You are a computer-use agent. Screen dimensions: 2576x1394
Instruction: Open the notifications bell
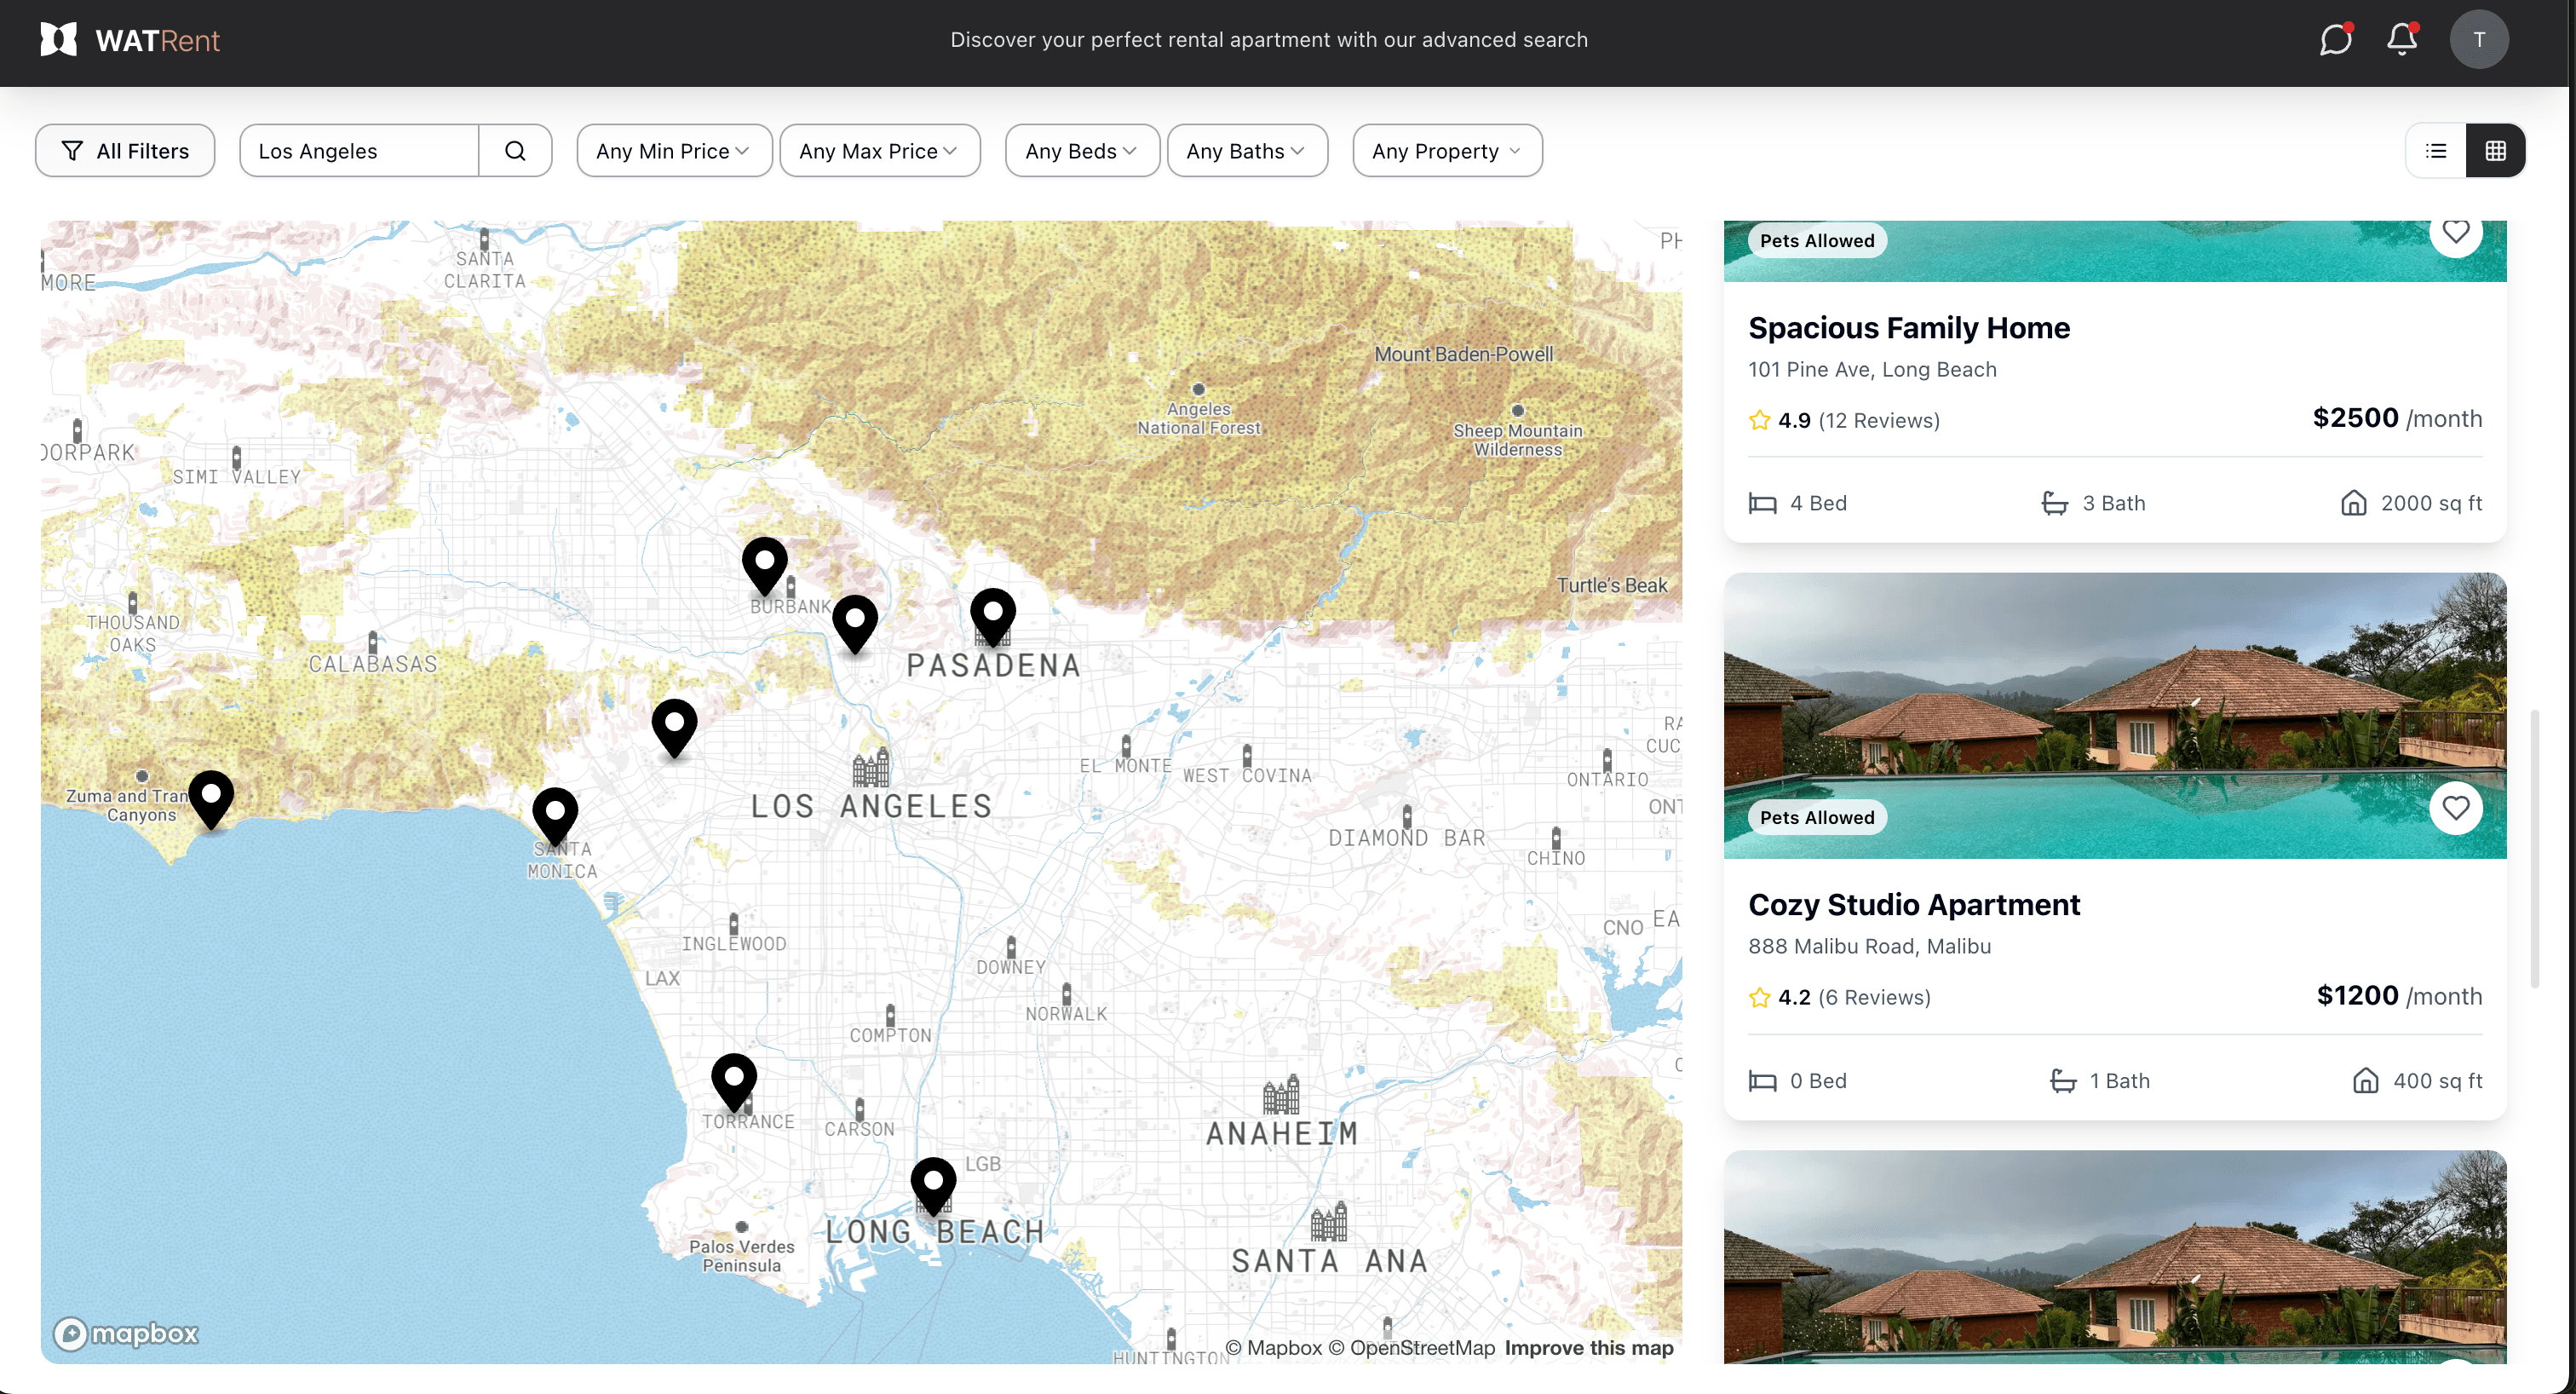click(x=2401, y=40)
